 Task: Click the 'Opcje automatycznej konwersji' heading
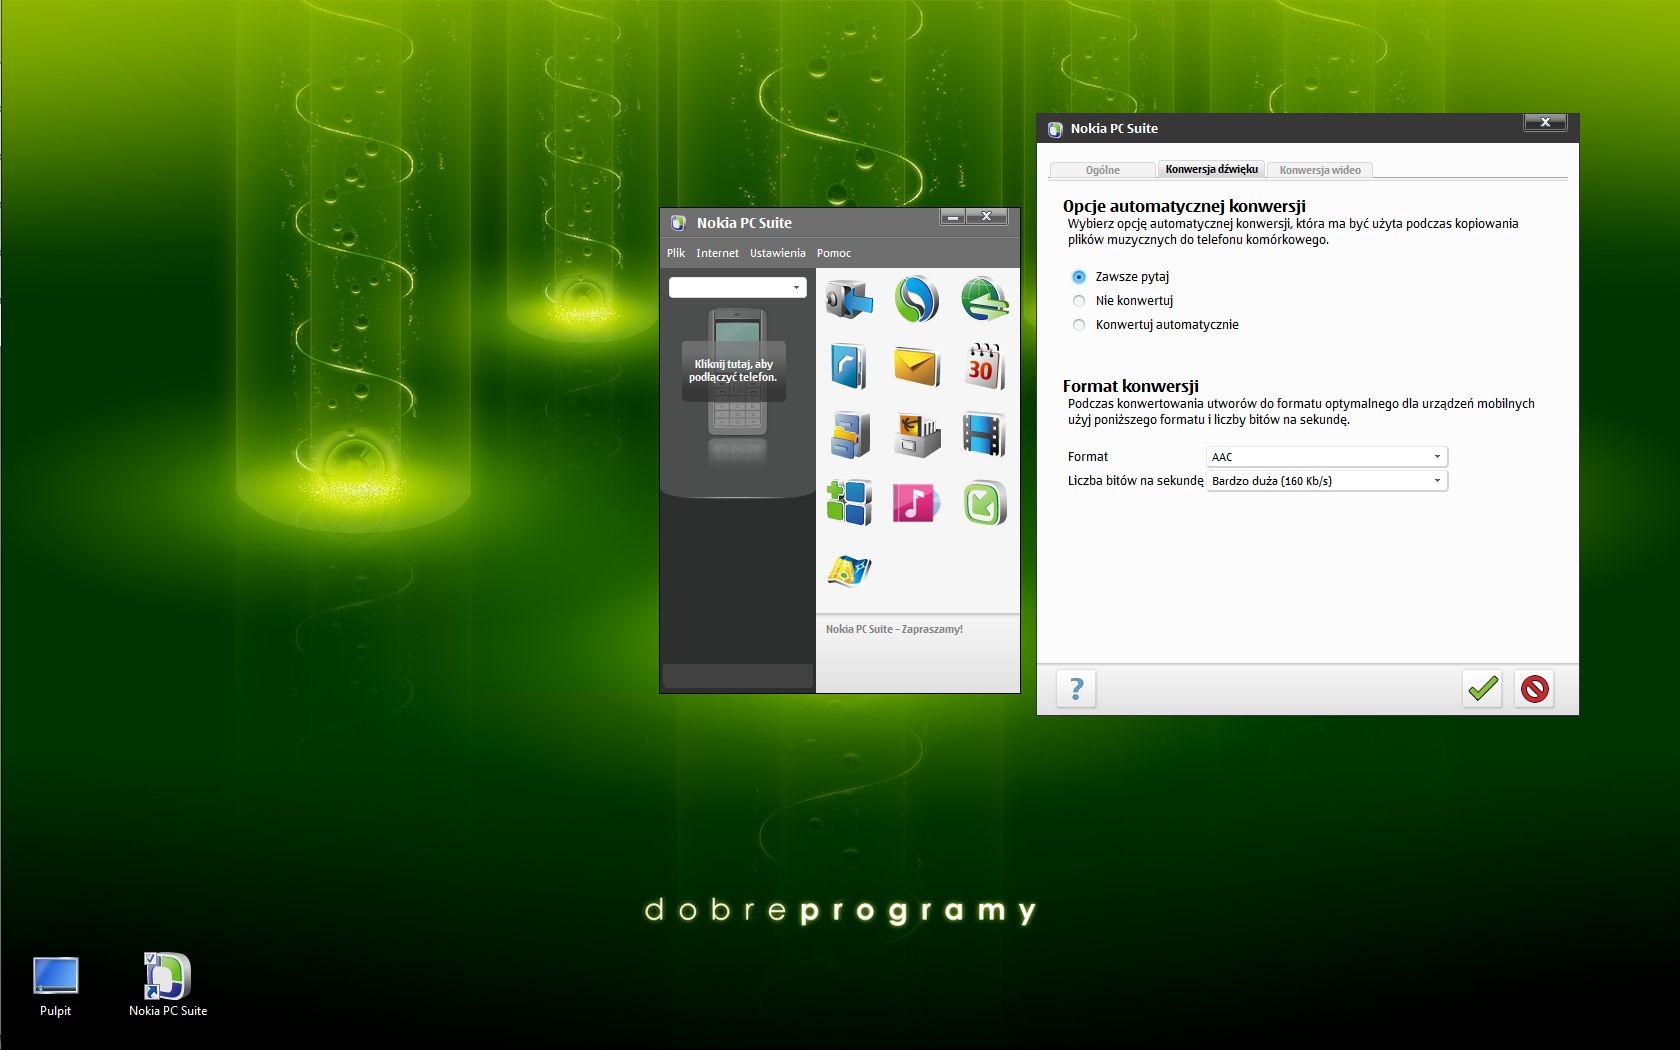coord(1184,206)
